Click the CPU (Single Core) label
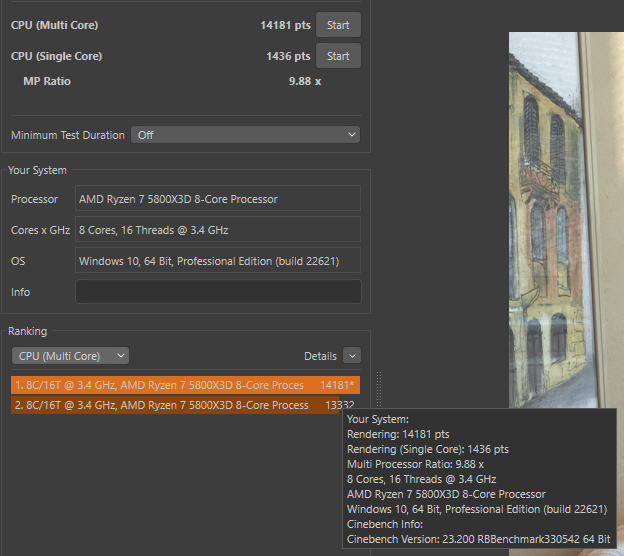The height and width of the screenshot is (556, 624). [x=57, y=56]
